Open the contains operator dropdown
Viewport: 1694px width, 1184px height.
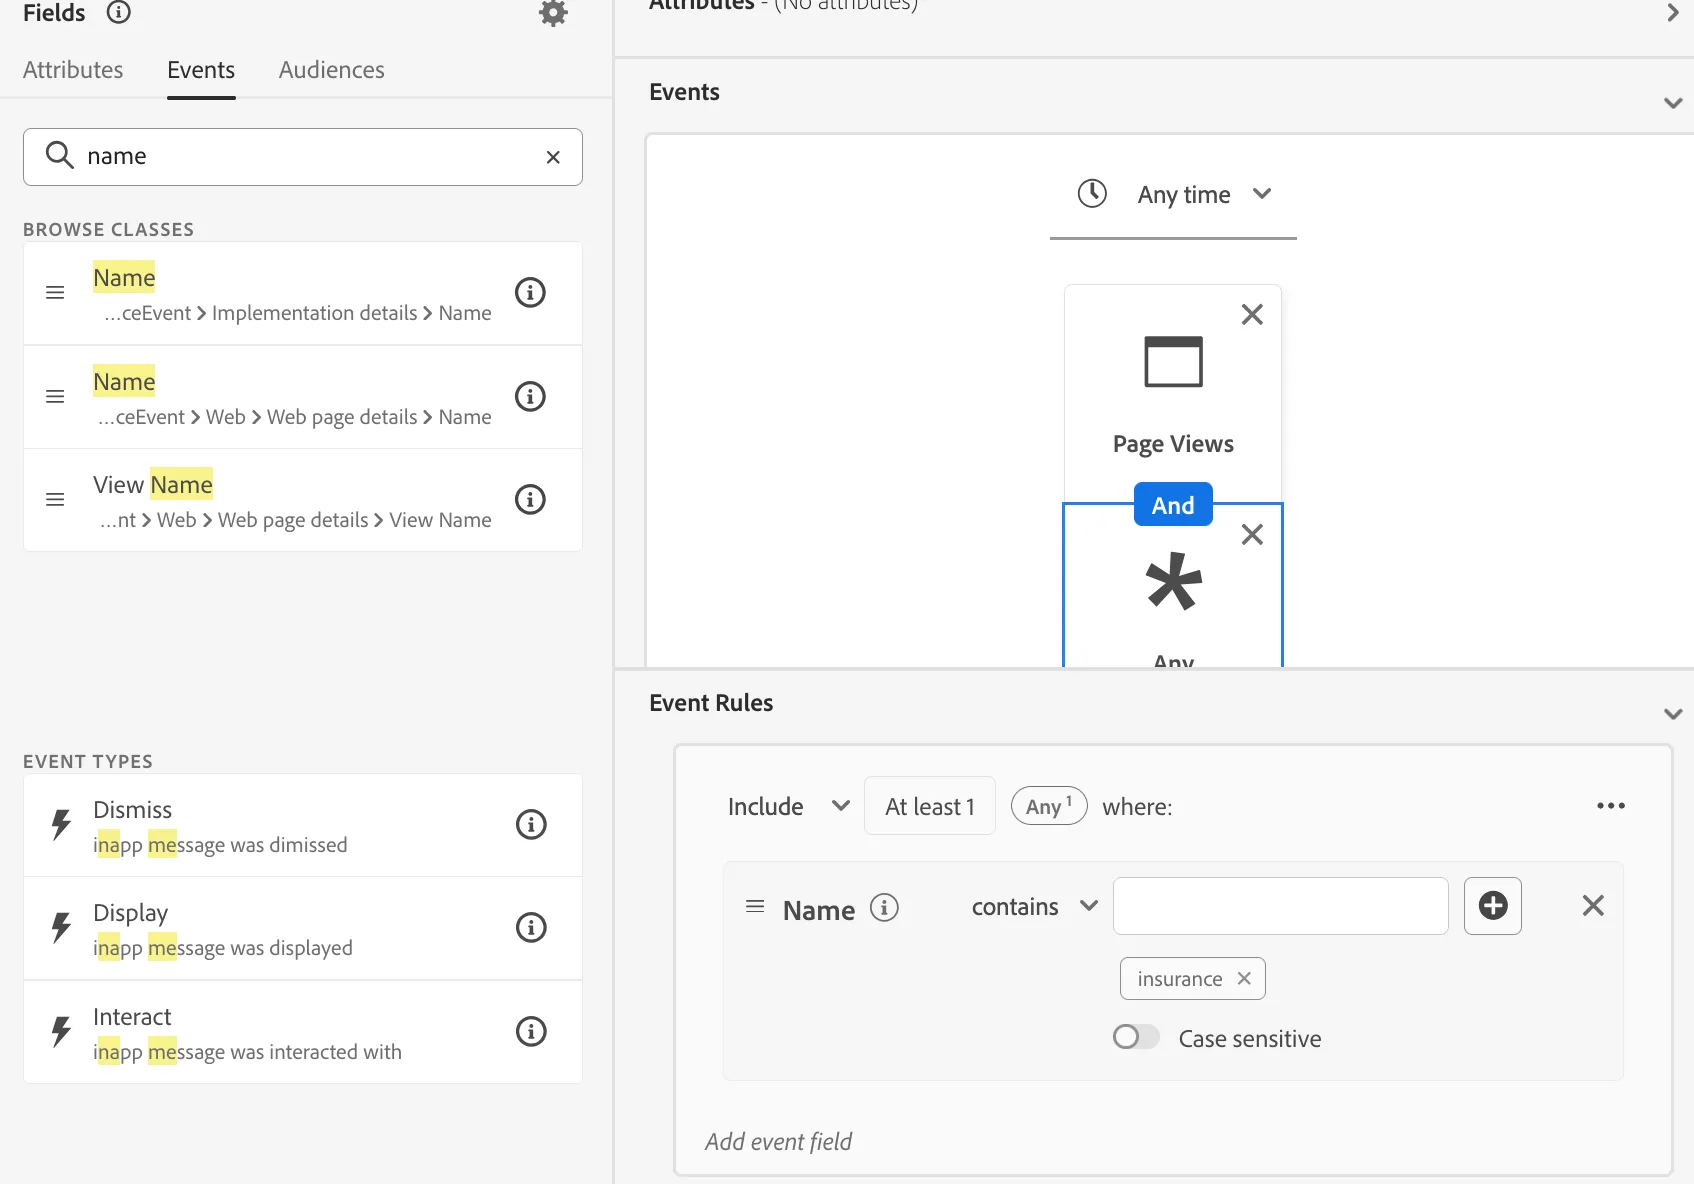tap(1034, 906)
